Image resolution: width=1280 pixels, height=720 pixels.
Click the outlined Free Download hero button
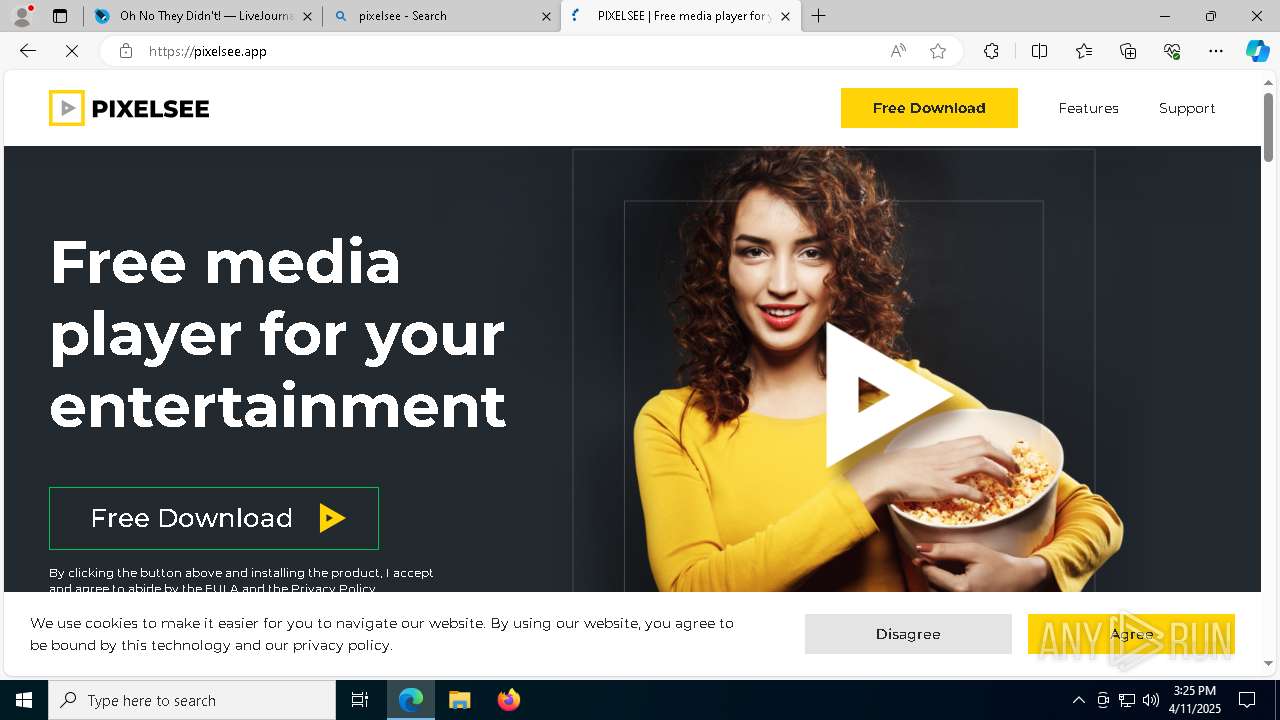click(x=214, y=518)
